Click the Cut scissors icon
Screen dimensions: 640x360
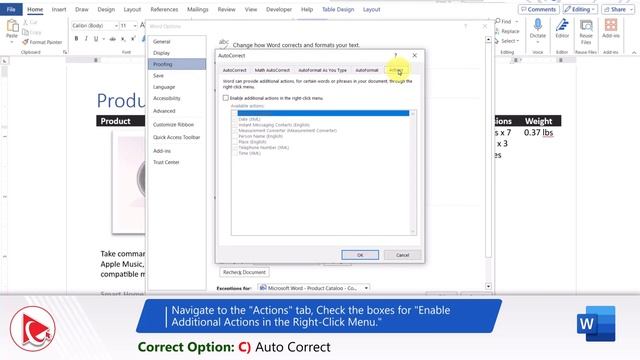tap(25, 22)
